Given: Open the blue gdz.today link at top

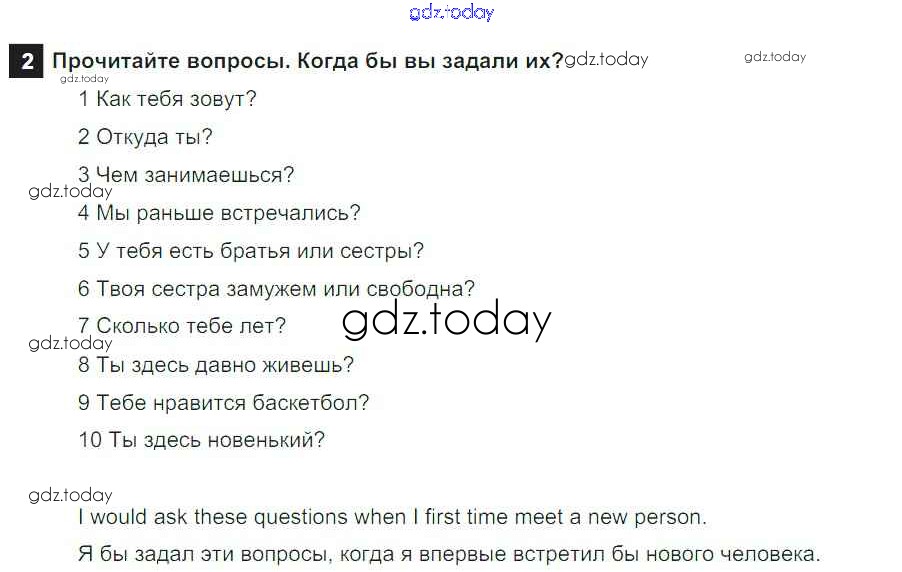Looking at the screenshot, I should pos(451,13).
